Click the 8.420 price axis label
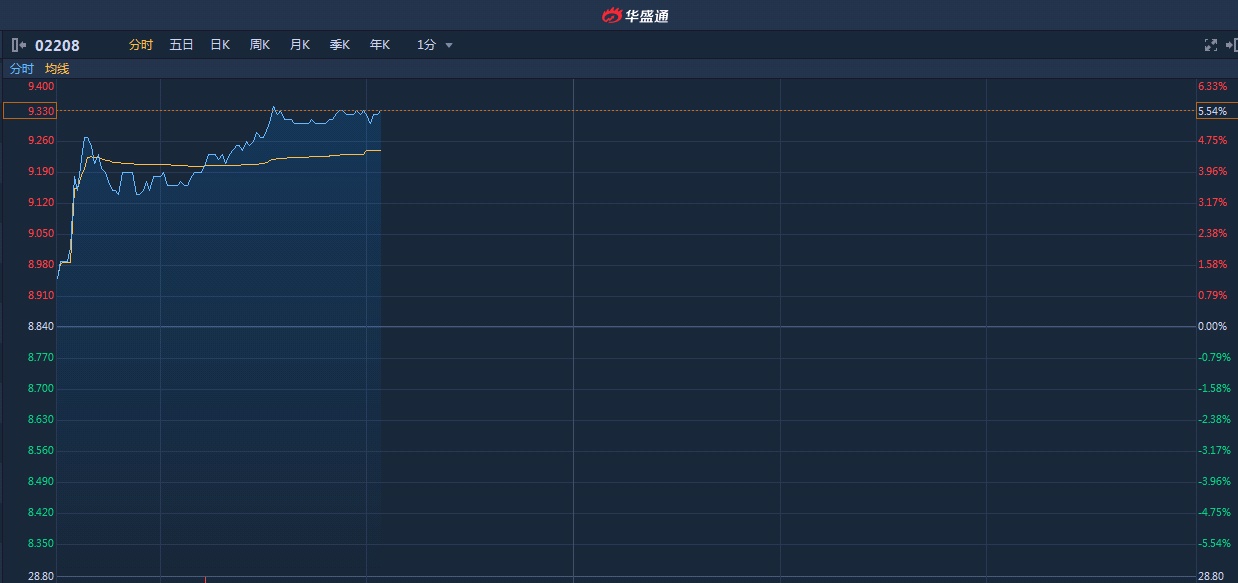1238x583 pixels. (41, 512)
